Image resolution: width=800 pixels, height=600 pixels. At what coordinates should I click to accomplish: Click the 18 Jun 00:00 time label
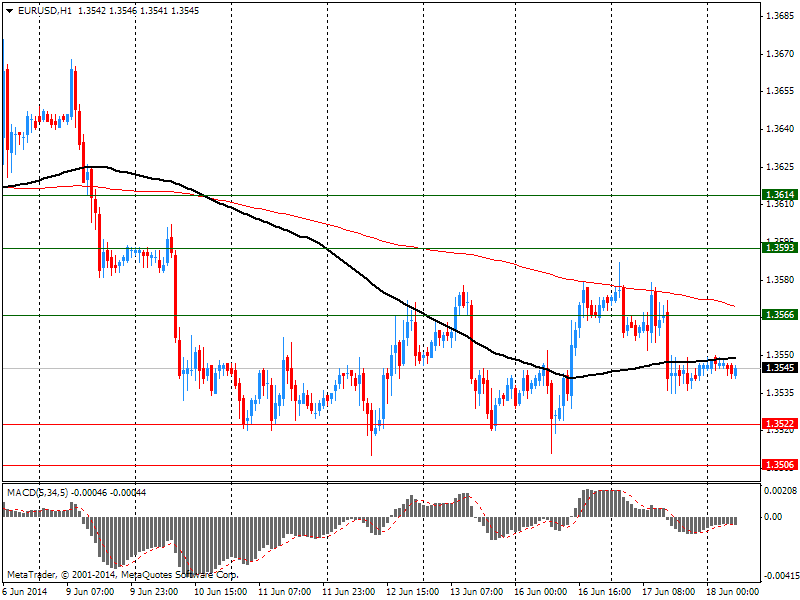pyautogui.click(x=734, y=592)
